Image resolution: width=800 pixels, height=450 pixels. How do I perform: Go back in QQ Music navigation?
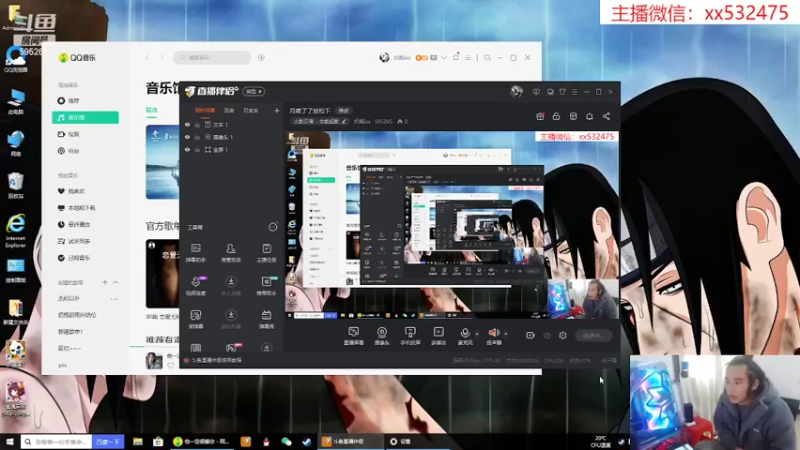pos(147,58)
